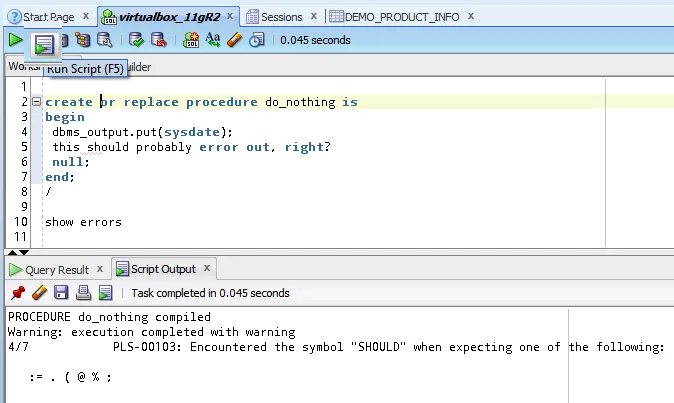
Task: Commit changes with the green check database icon
Action: click(x=136, y=40)
